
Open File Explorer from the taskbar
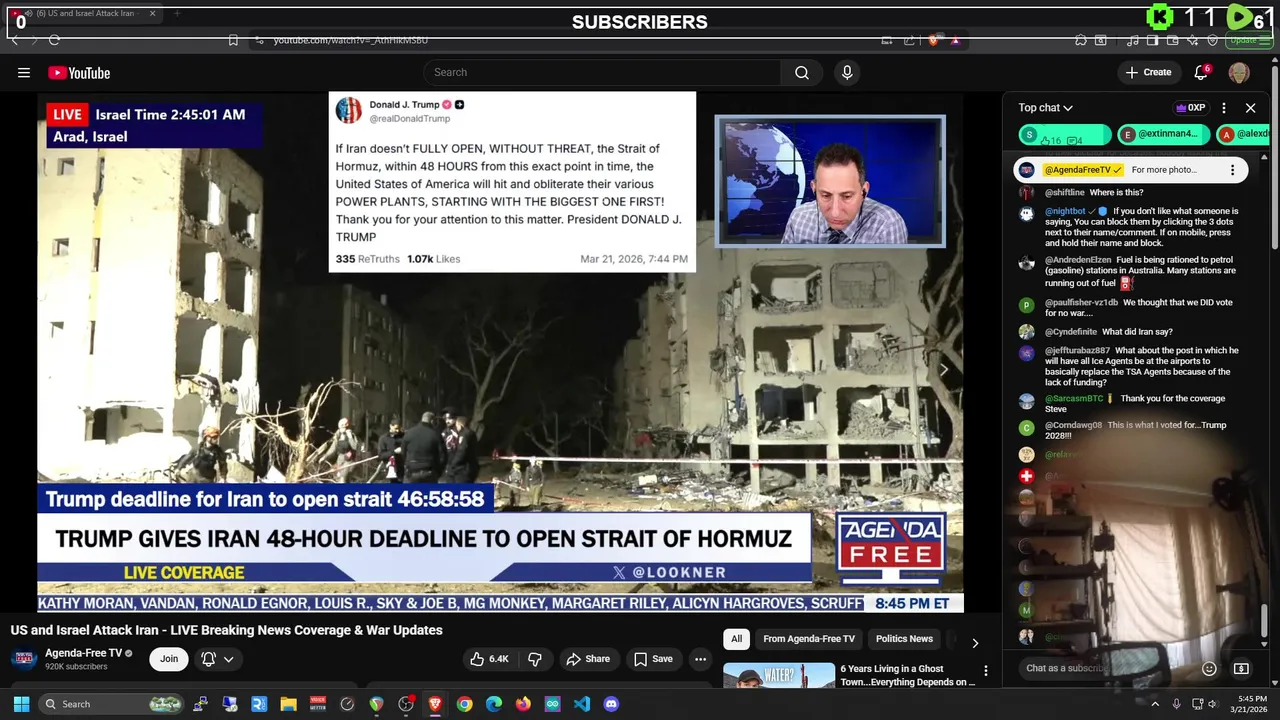pos(288,704)
